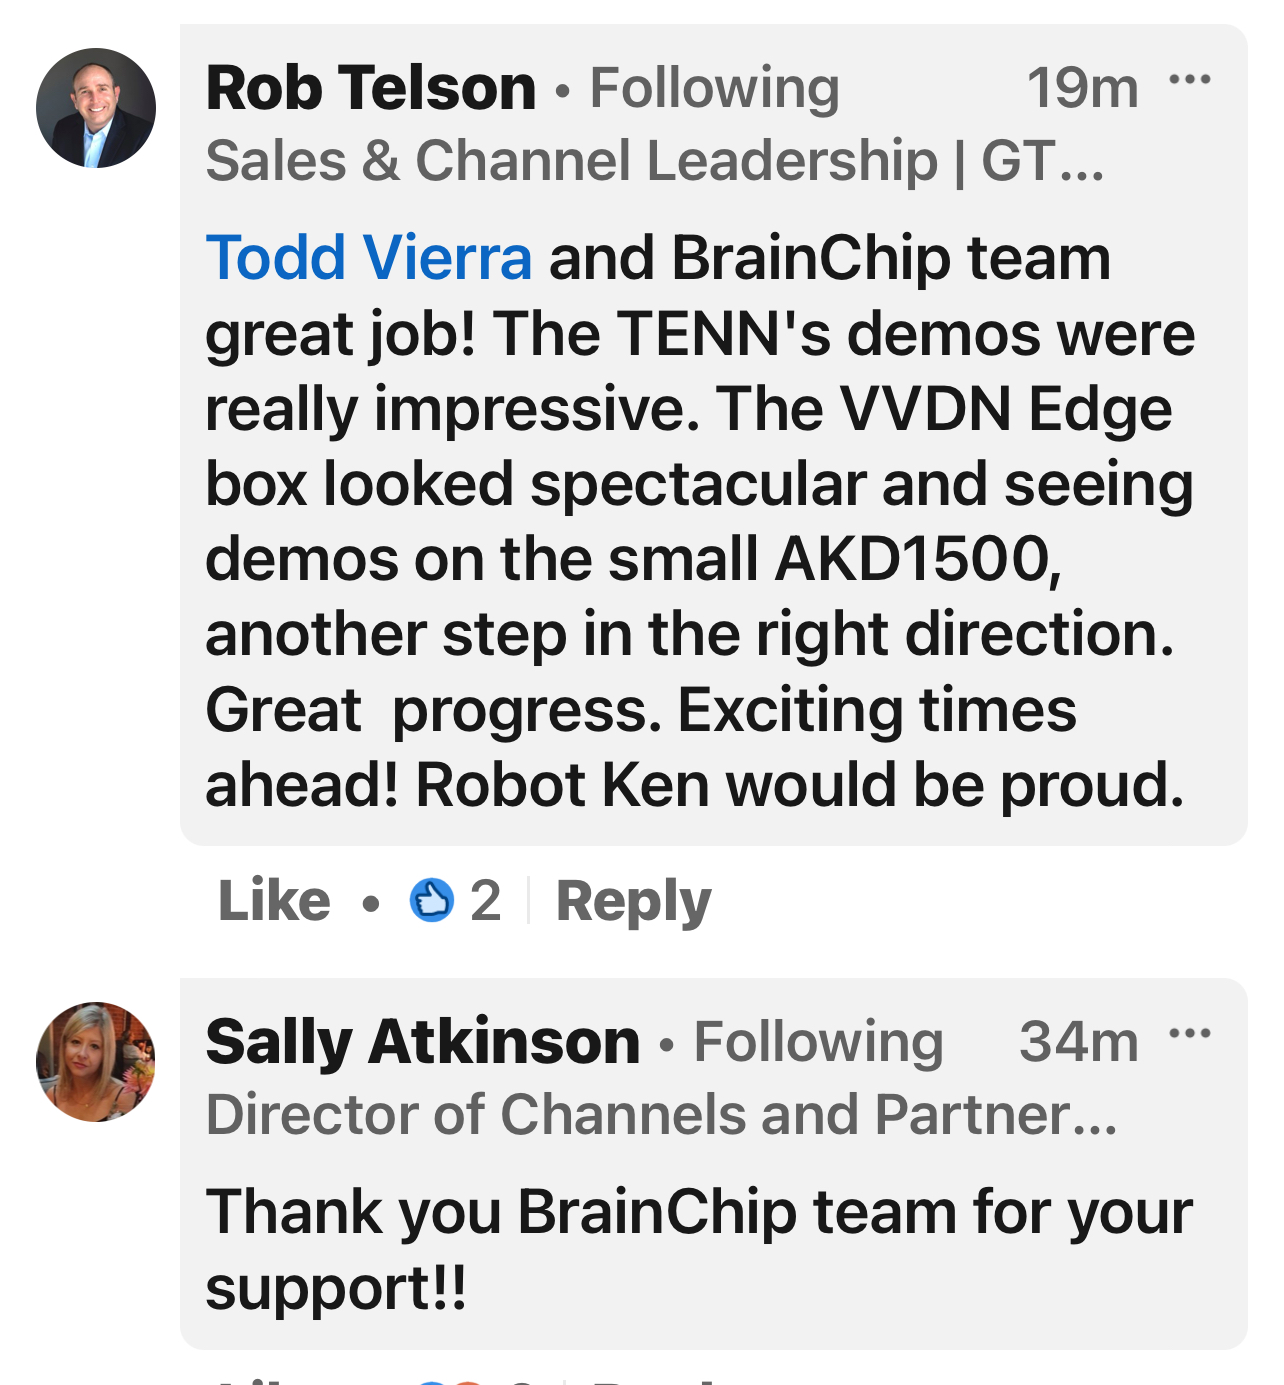Image resolution: width=1284 pixels, height=1385 pixels.
Task: Click Following label beside Sally Atkinson
Action: [818, 1042]
